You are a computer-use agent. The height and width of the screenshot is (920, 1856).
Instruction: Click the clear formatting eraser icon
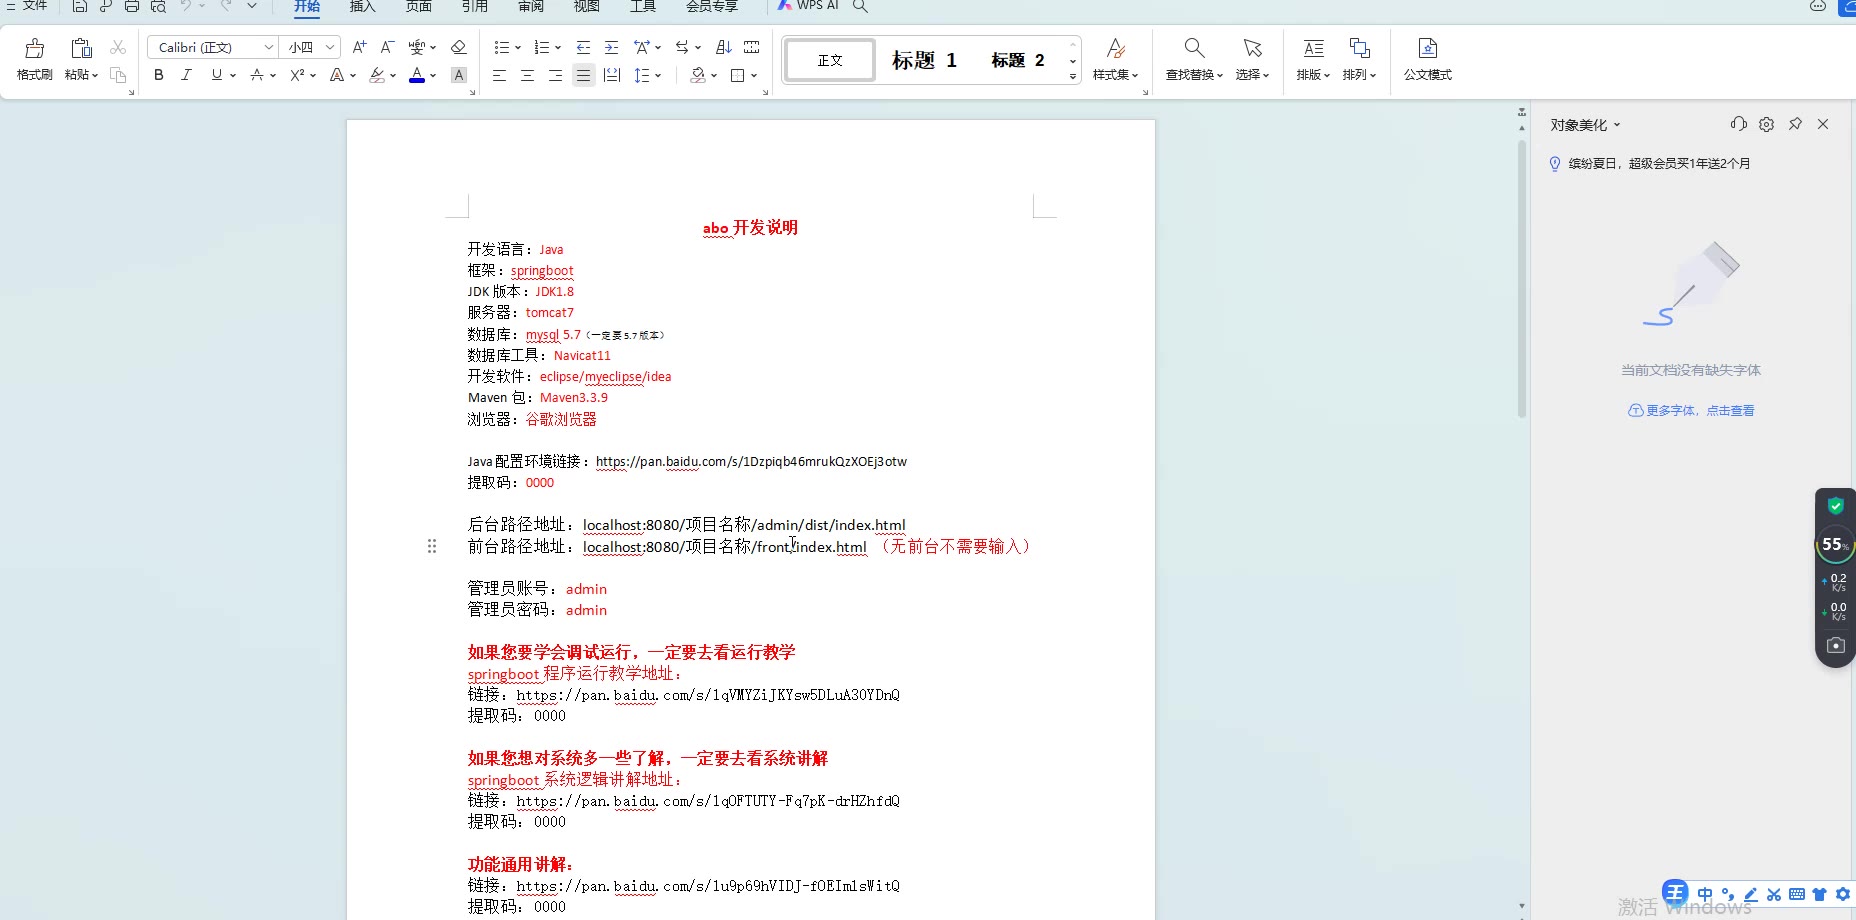click(x=459, y=47)
